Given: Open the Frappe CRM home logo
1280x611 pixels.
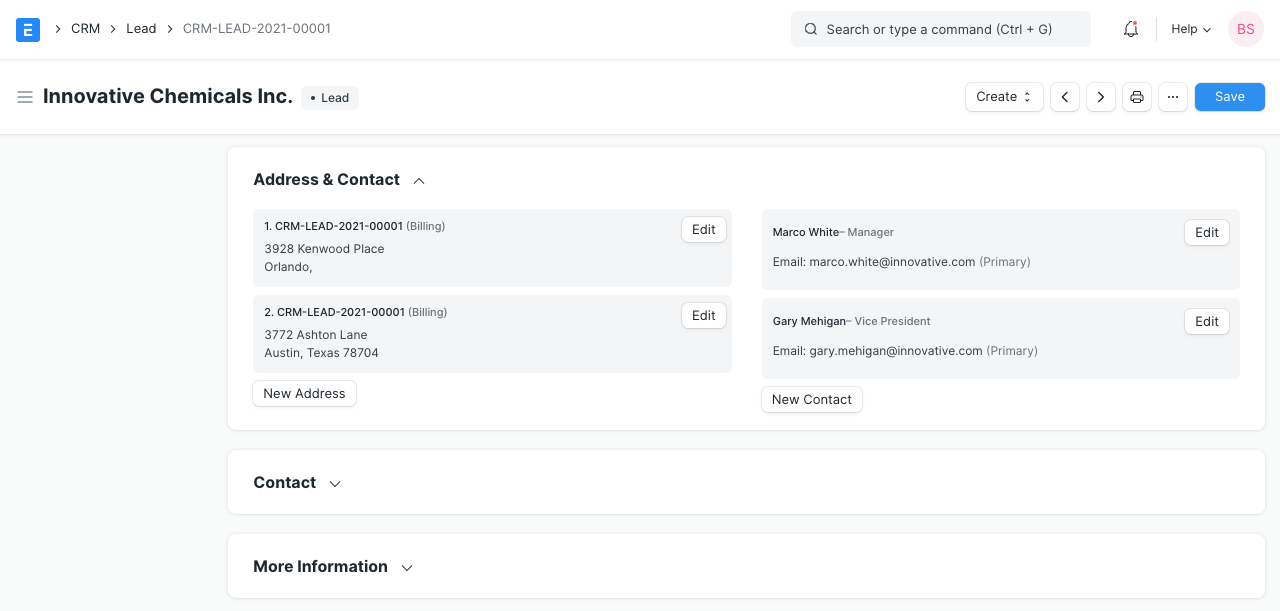Looking at the screenshot, I should 27,29.
